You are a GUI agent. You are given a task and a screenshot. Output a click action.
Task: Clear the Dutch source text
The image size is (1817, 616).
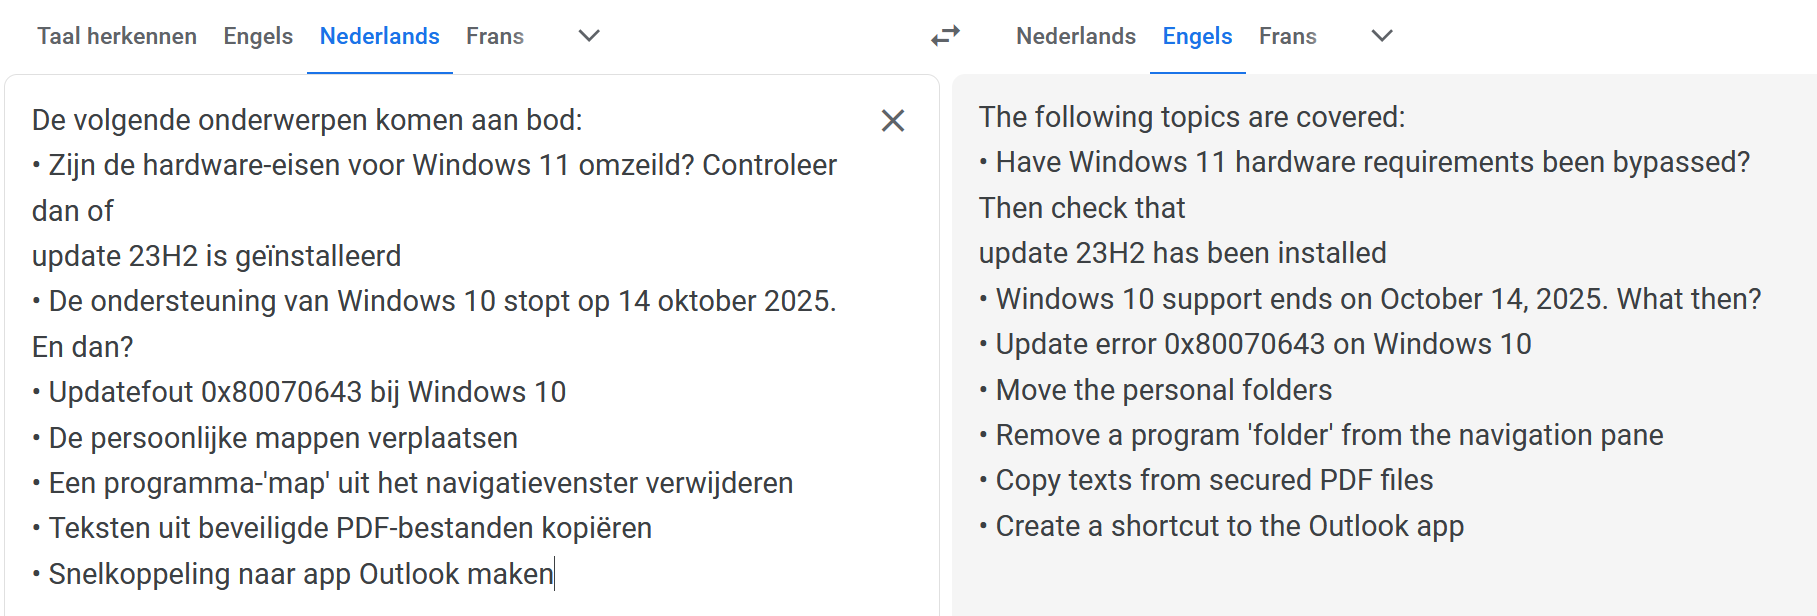893,120
